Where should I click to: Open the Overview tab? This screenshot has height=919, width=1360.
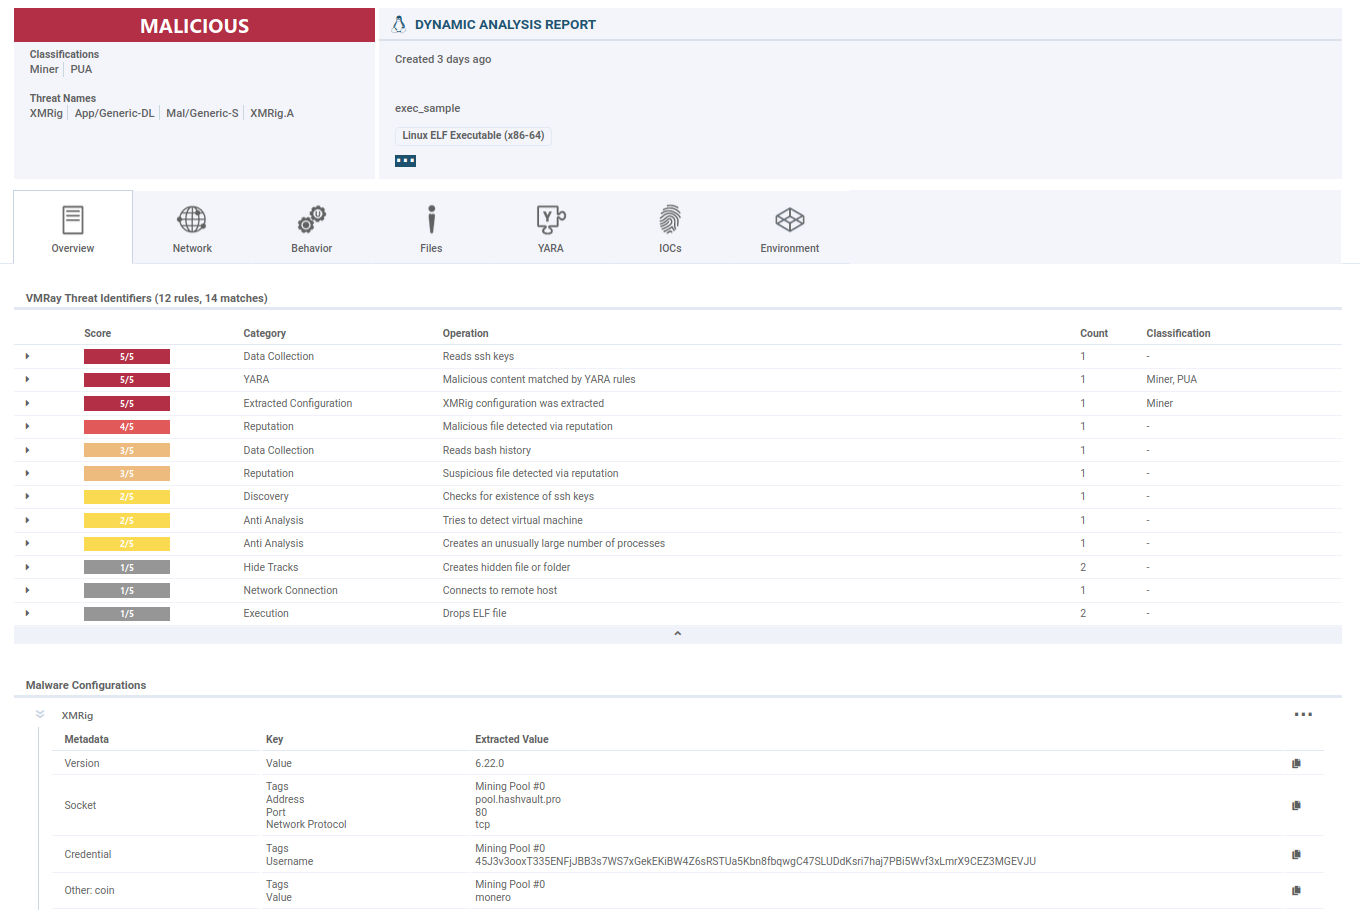click(73, 227)
